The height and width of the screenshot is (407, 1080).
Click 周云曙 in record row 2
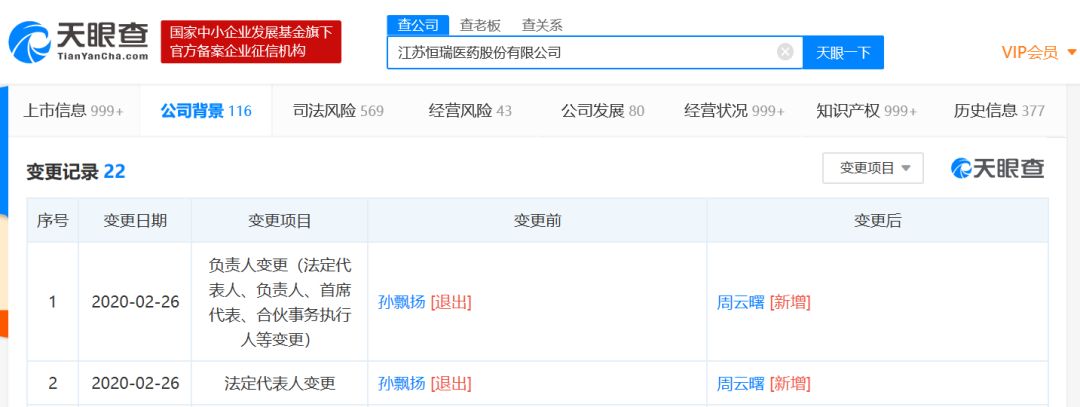coord(740,383)
